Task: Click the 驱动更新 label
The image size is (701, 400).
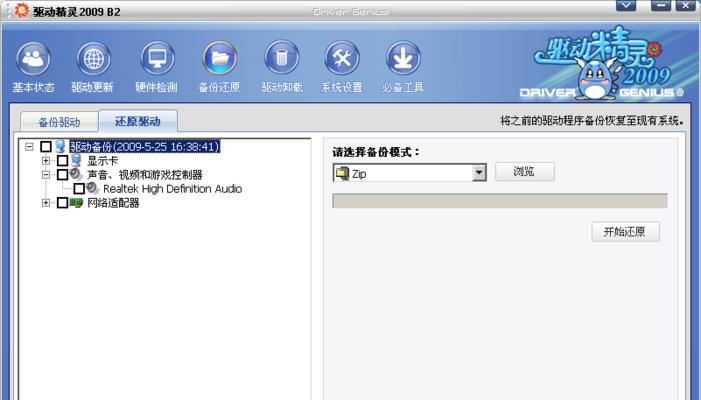Action: pos(92,87)
